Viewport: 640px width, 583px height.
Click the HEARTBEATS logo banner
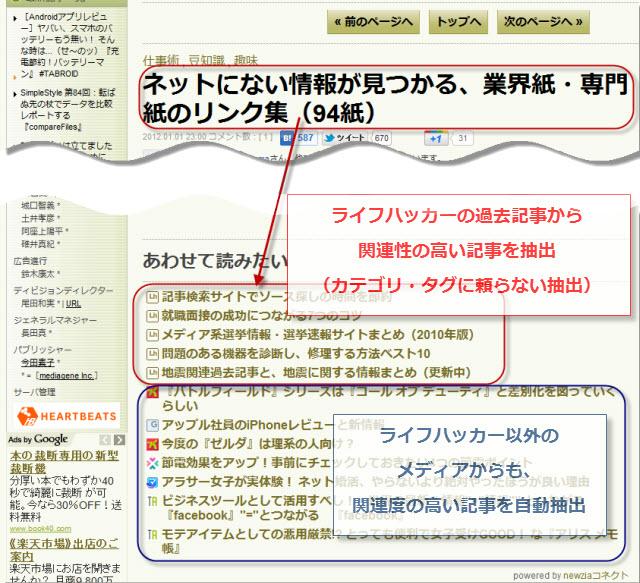point(67,416)
